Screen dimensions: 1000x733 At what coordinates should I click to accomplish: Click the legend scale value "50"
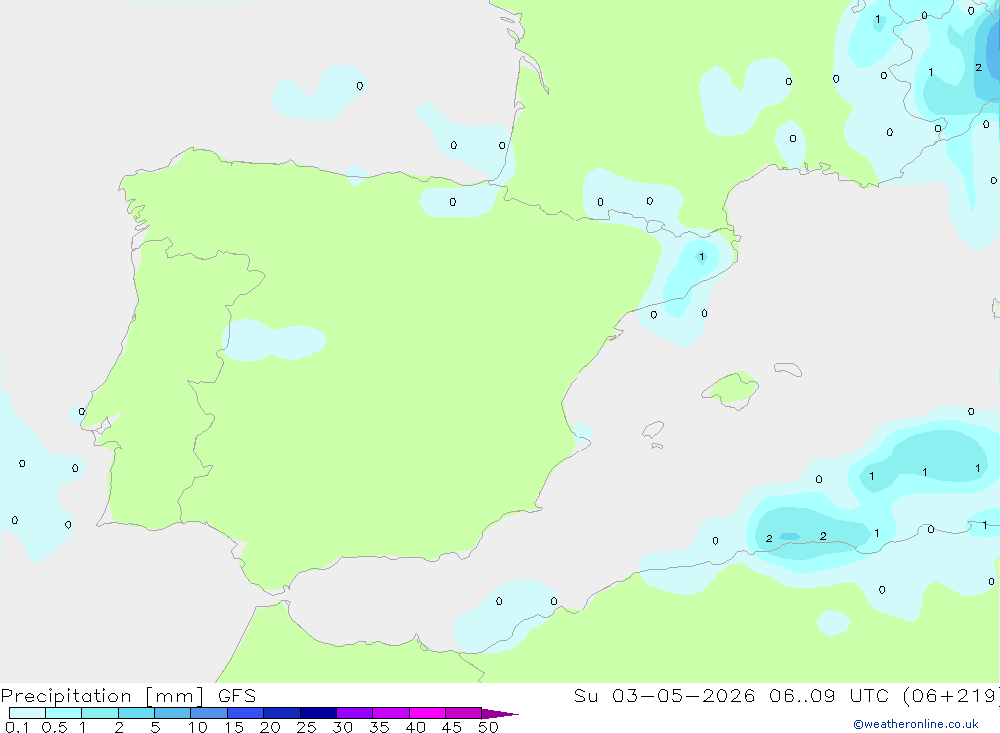[x=488, y=727]
